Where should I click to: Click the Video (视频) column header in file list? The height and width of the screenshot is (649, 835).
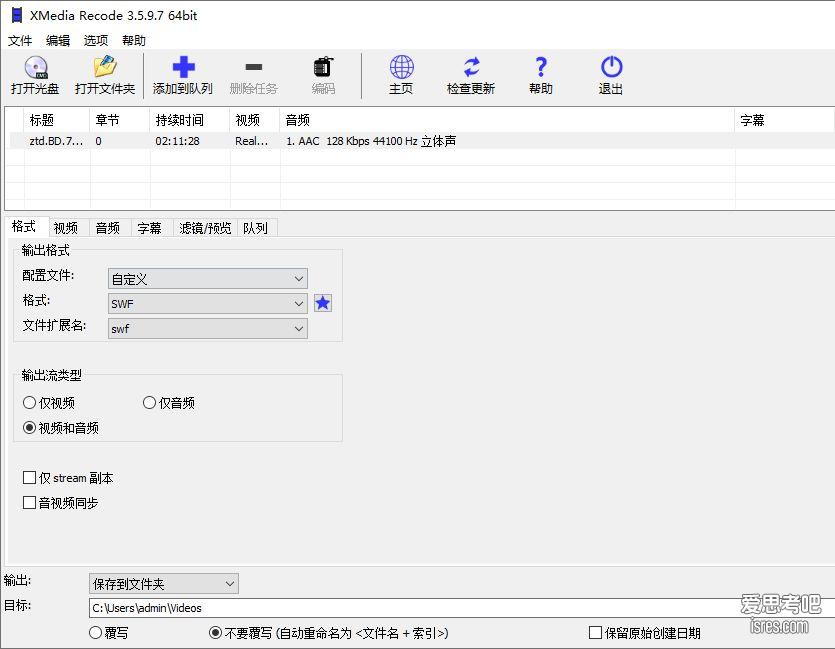[x=255, y=120]
